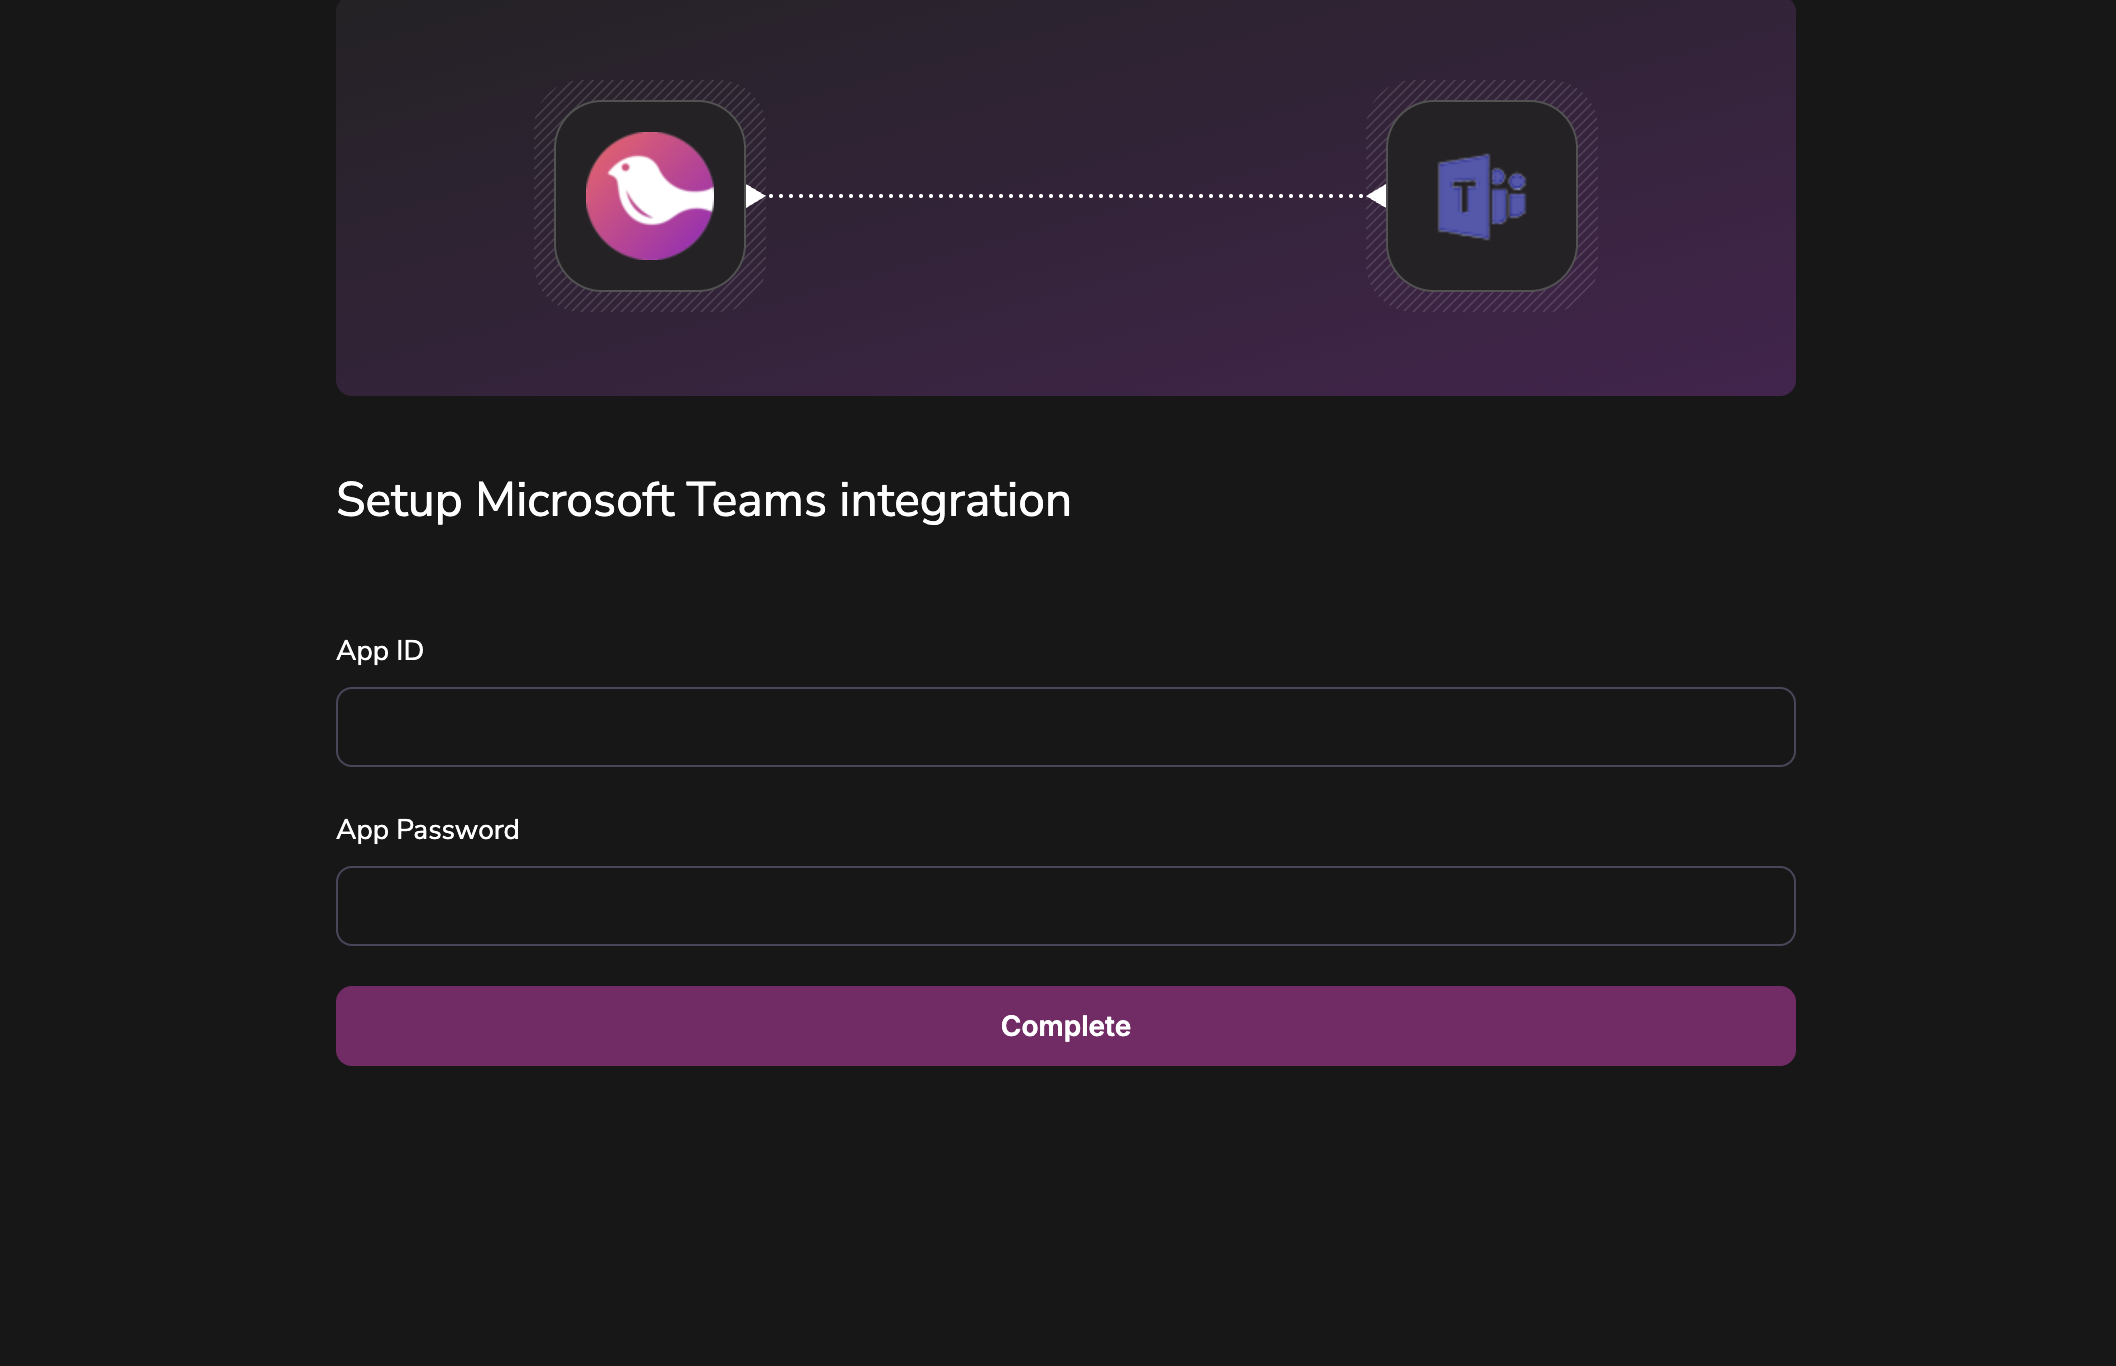Click the dotted connector line midpoint
Screen dimensions: 2116x1366
pyautogui.click(x=1066, y=196)
